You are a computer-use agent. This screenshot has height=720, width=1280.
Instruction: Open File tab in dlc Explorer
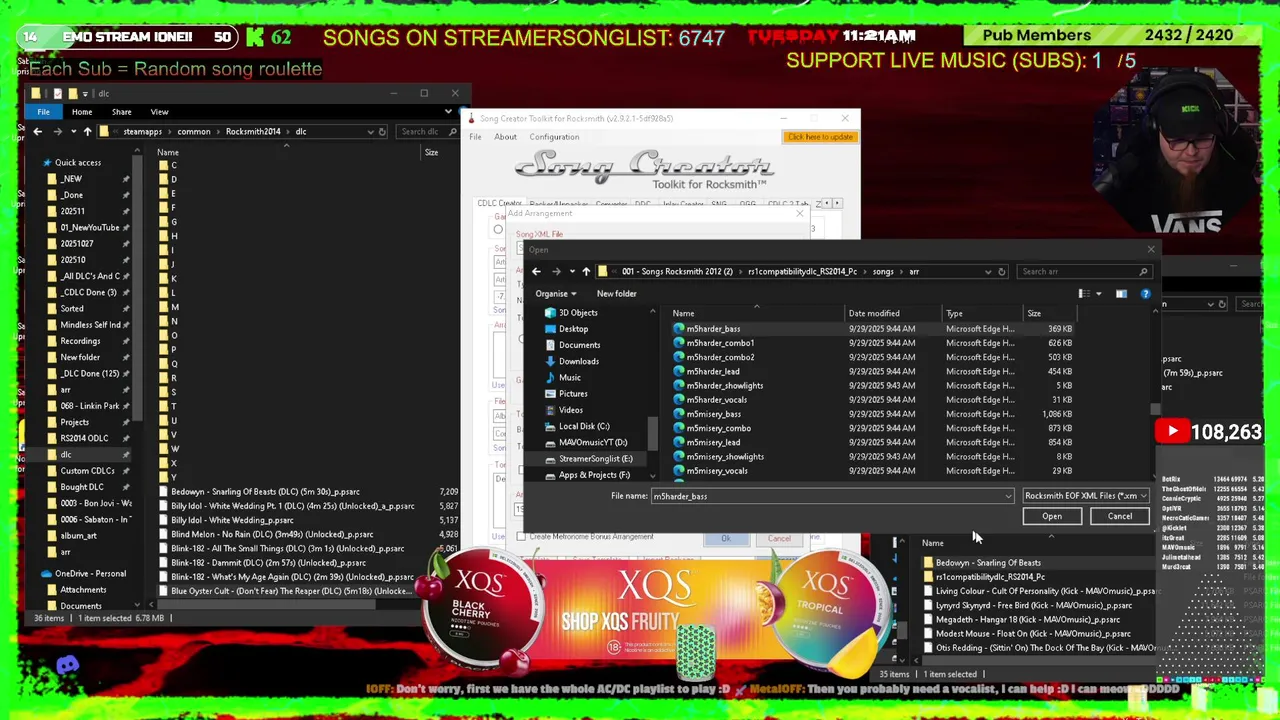pyautogui.click(x=43, y=112)
